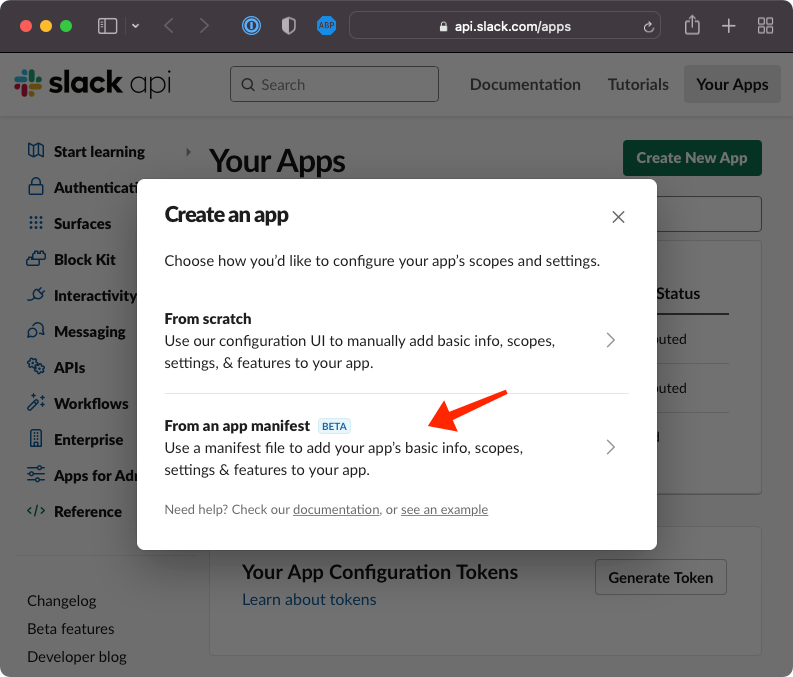Click the Authentication lock icon
793x677 pixels.
tap(35, 186)
